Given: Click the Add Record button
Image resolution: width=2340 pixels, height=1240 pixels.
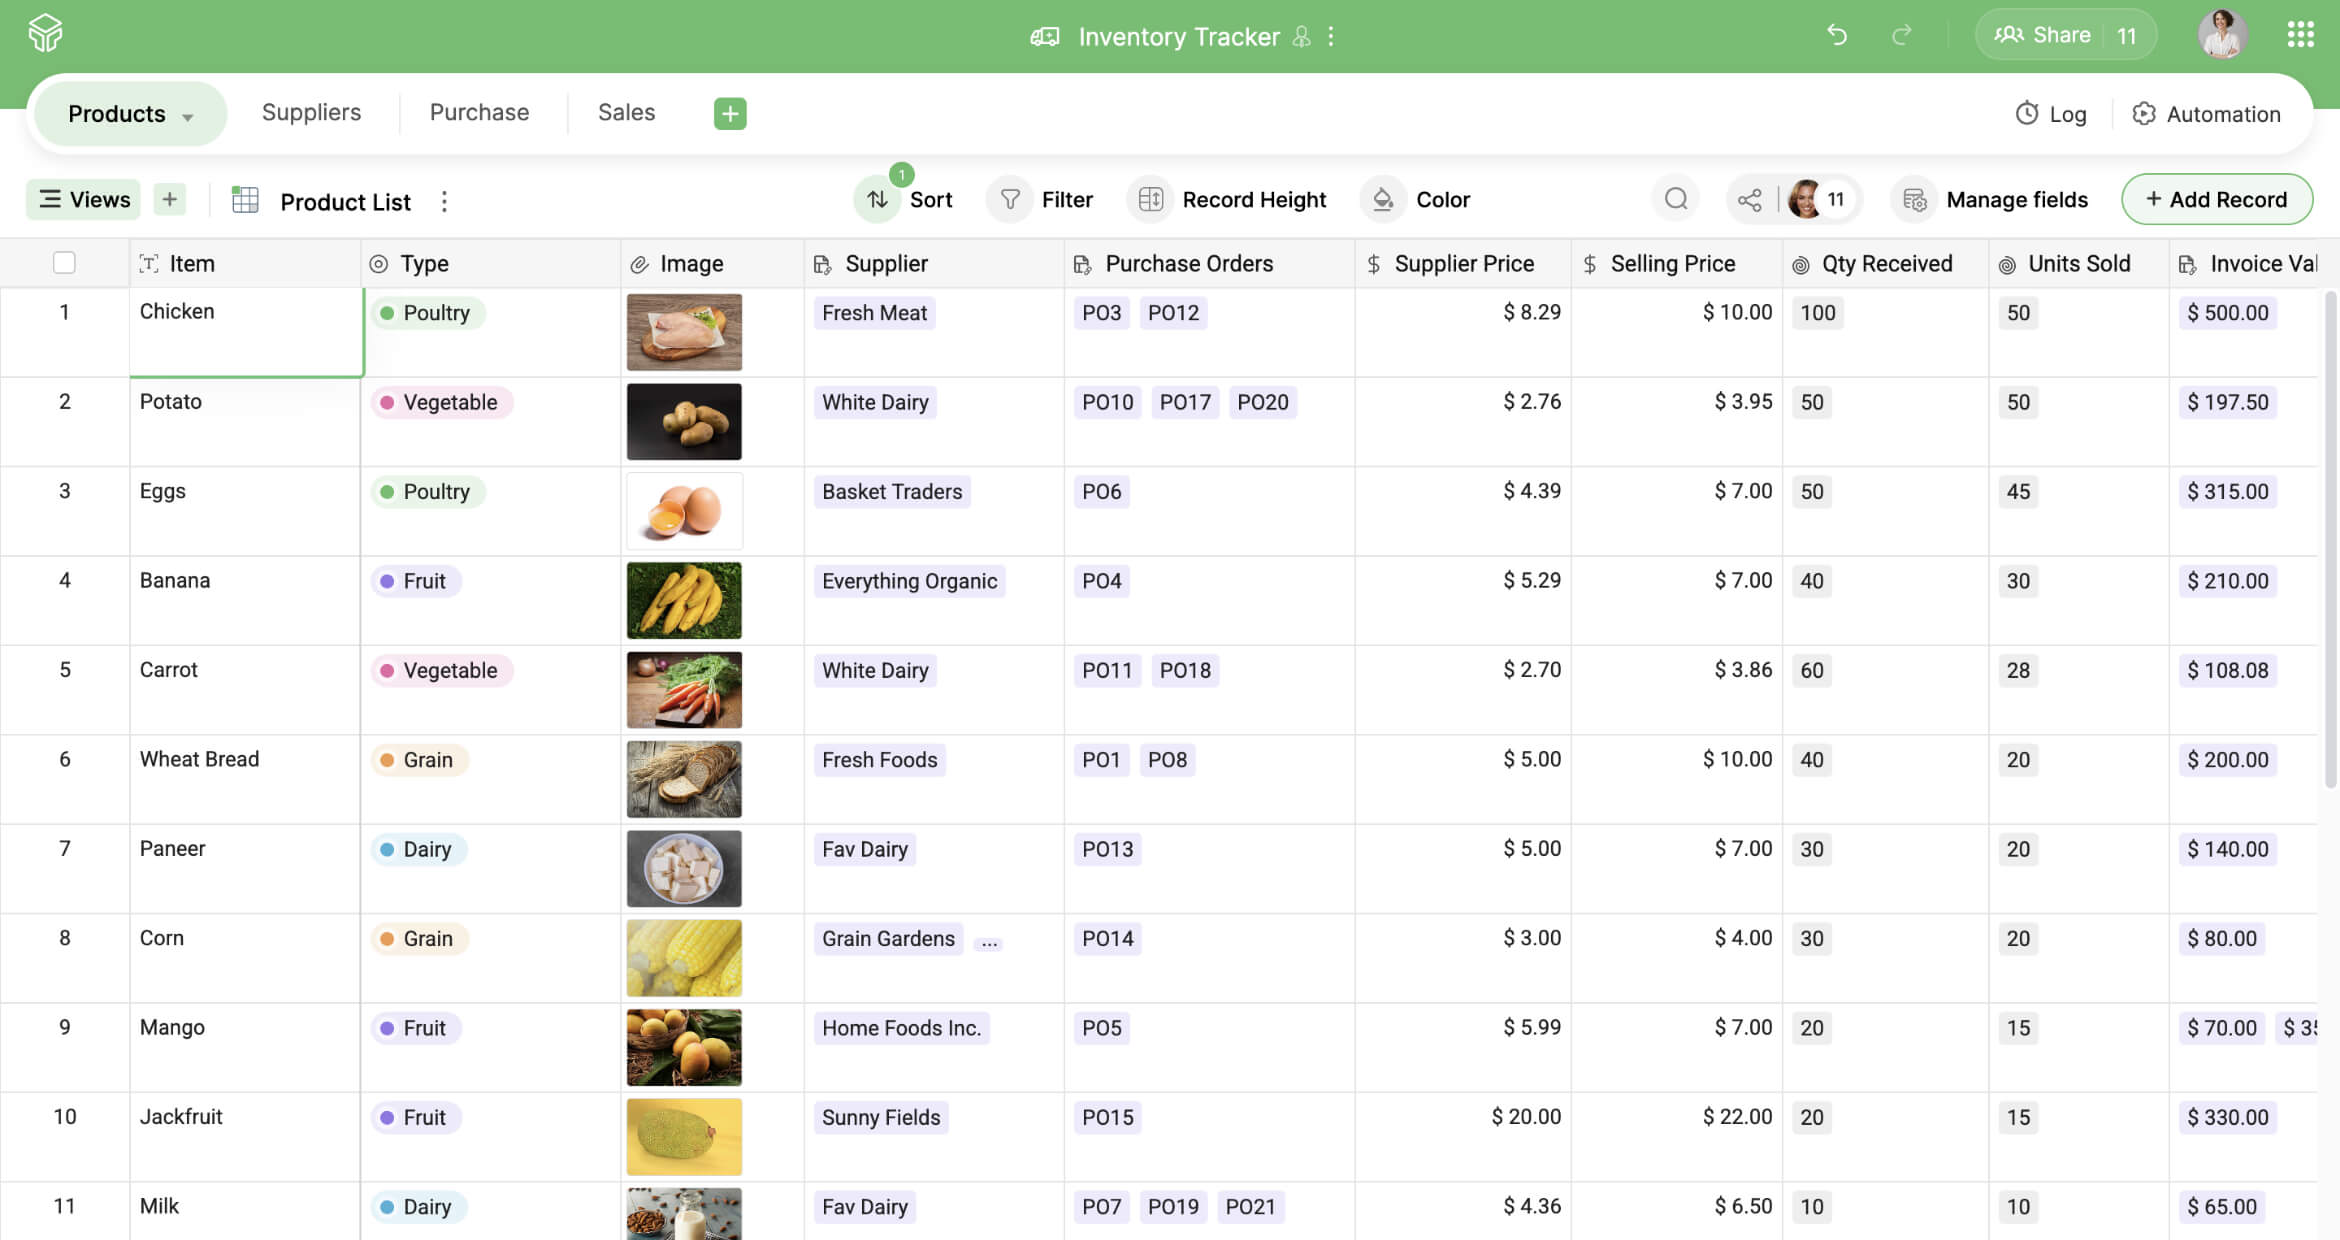Looking at the screenshot, I should click(2216, 199).
